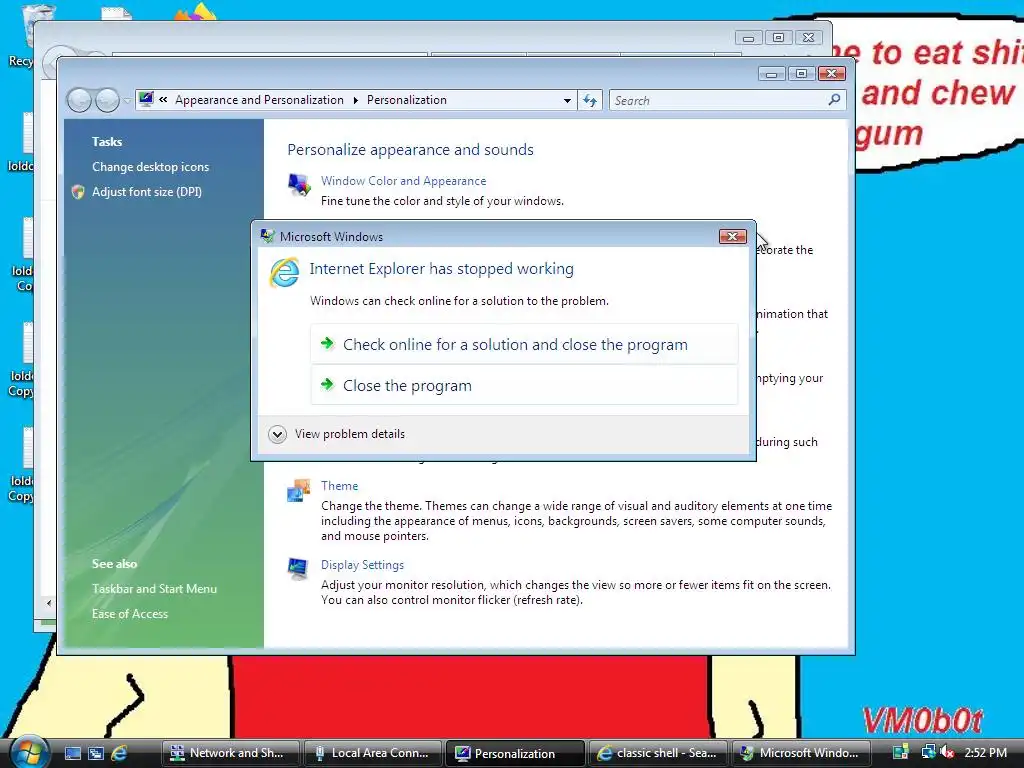
Task: Select Personalization breadcrumb segment
Action: click(406, 100)
